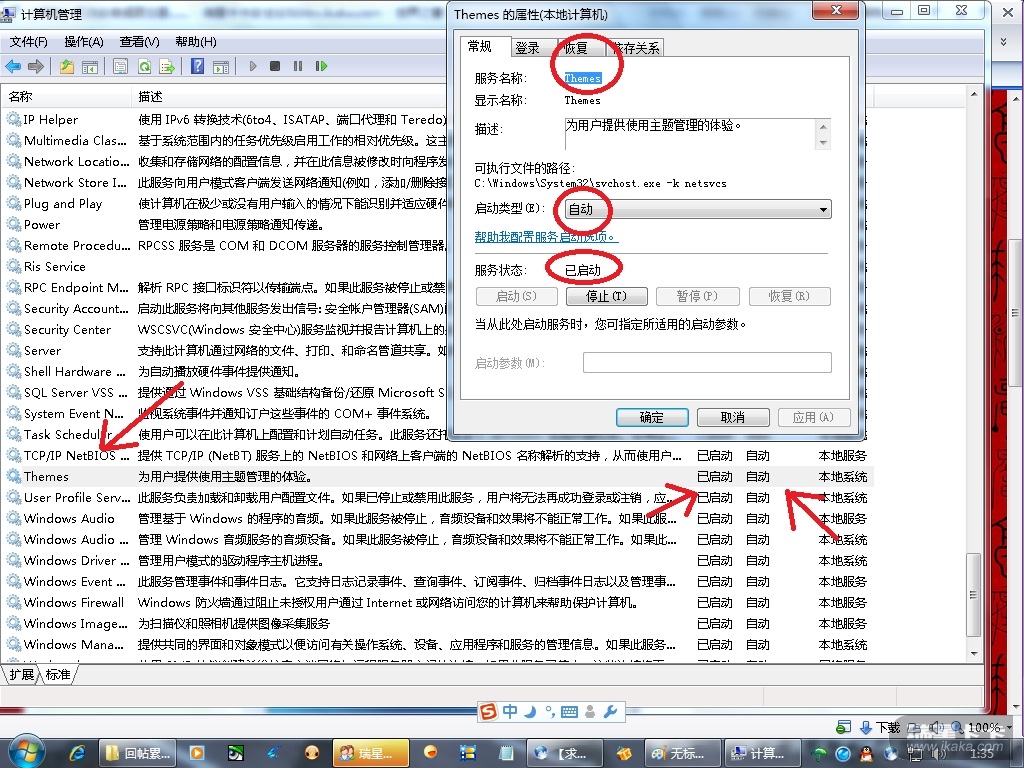Open the Sogou wrench settings icon
This screenshot has width=1024, height=768.
pos(611,711)
